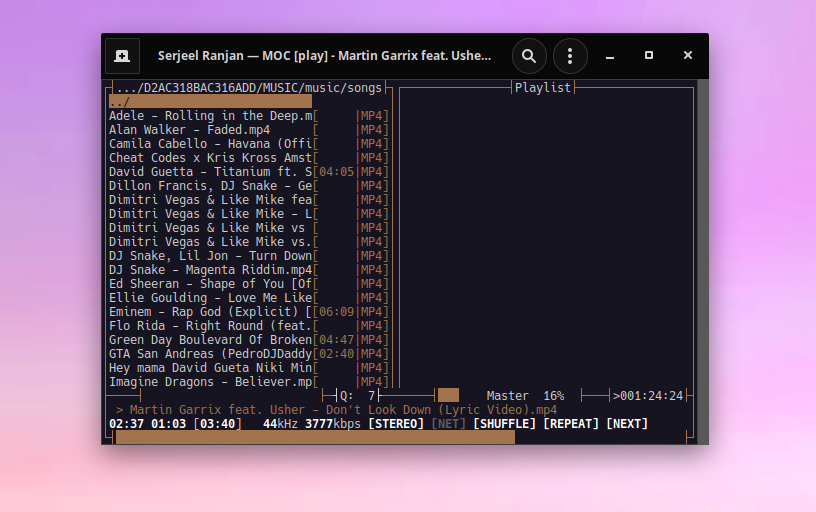816x512 pixels.
Task: Click the >001:24:24 total time
Action: (x=647, y=395)
